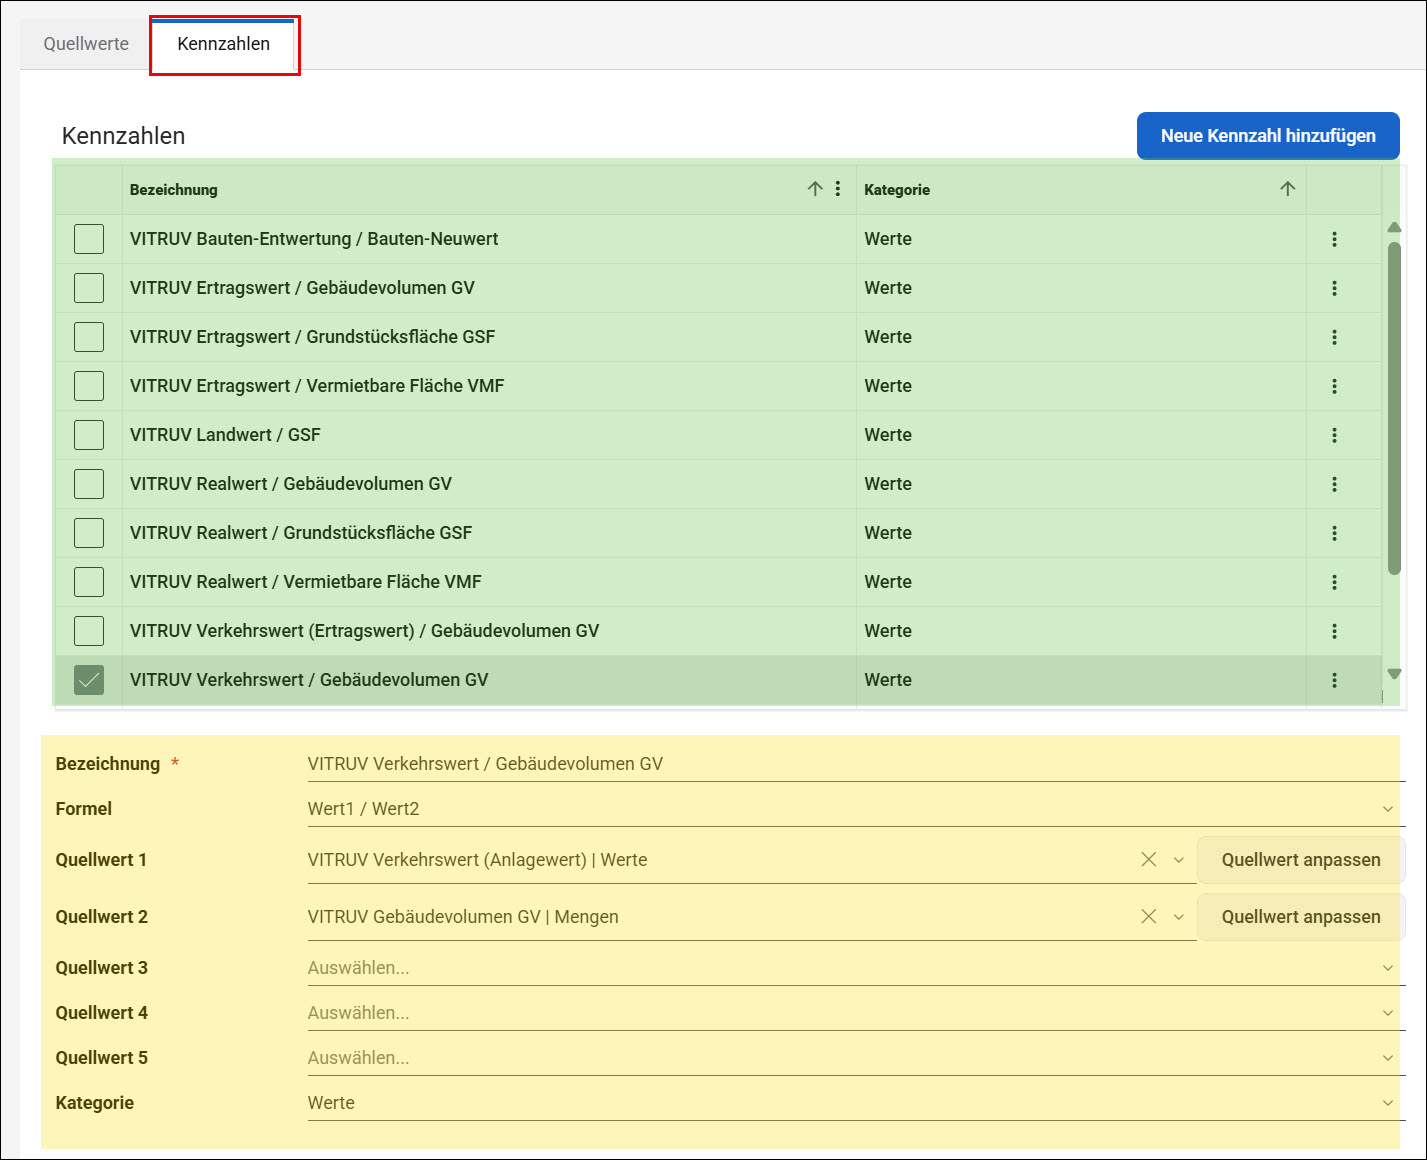Open row menu for VITRUV Landwert / GSF
The width and height of the screenshot is (1427, 1160).
click(x=1334, y=435)
